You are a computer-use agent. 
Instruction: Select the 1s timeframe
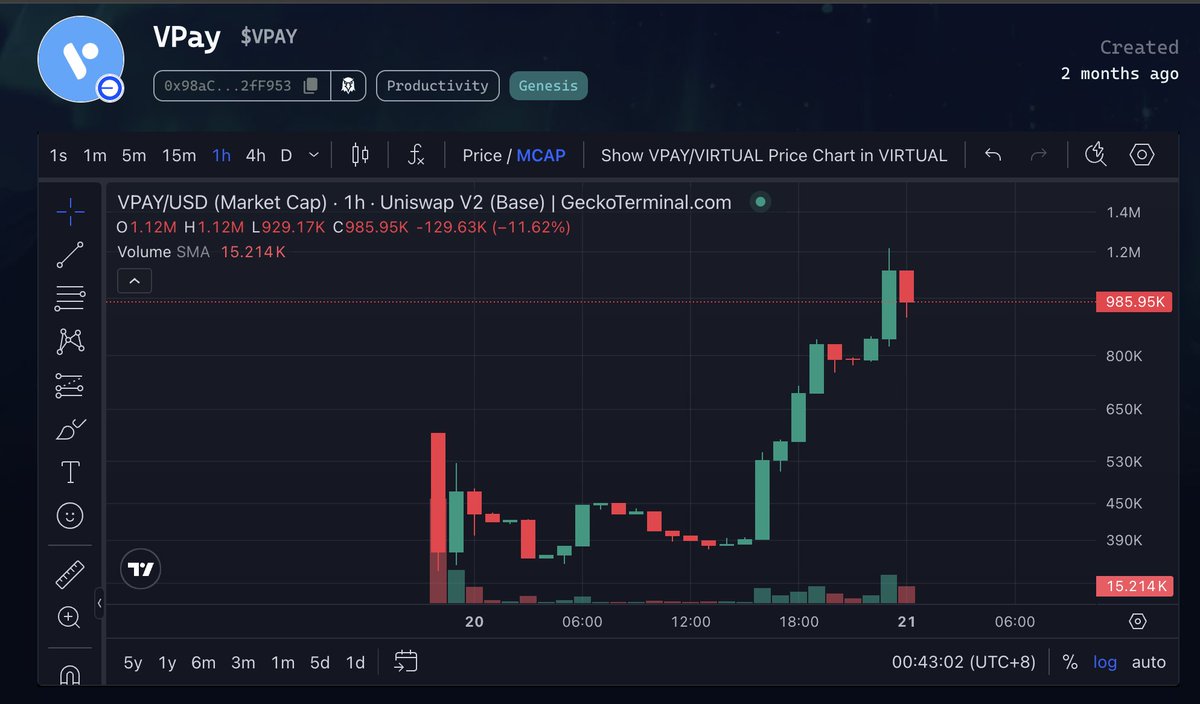click(58, 155)
